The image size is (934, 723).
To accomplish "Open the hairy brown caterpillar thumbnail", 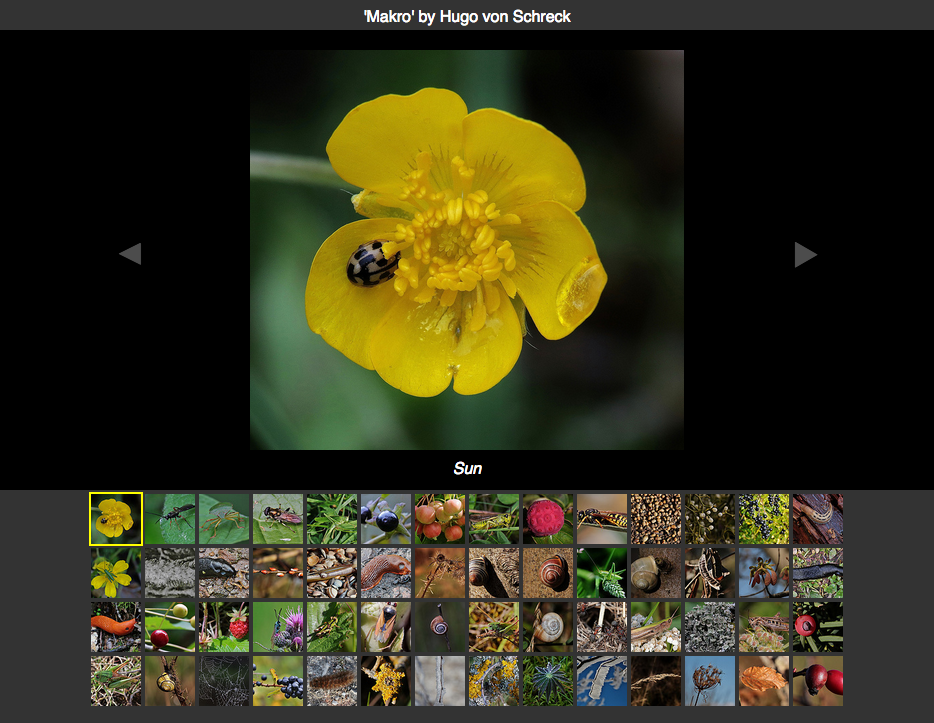I will 332,680.
